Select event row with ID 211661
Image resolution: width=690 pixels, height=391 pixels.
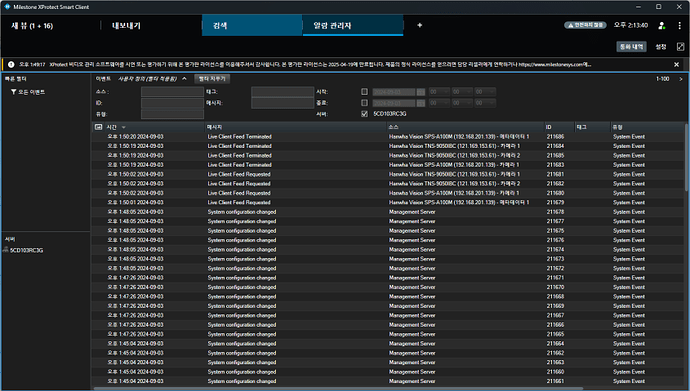tap(388, 381)
